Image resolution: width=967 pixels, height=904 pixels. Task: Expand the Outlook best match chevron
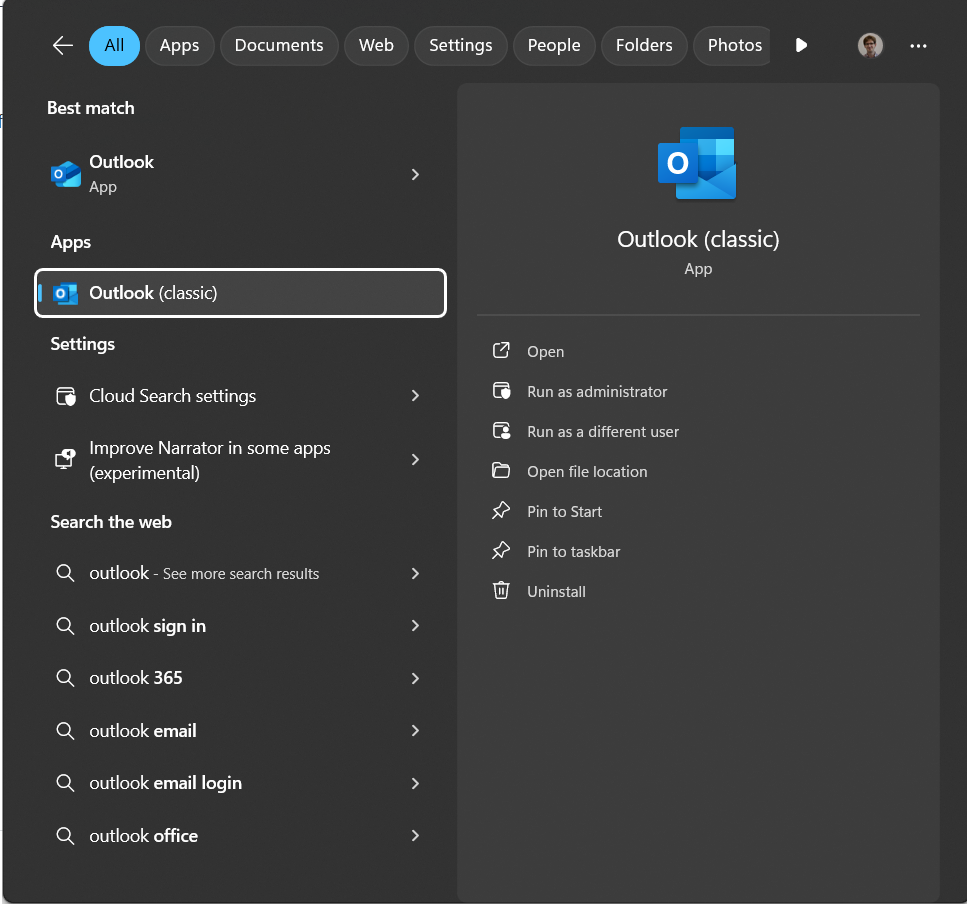pyautogui.click(x=415, y=175)
